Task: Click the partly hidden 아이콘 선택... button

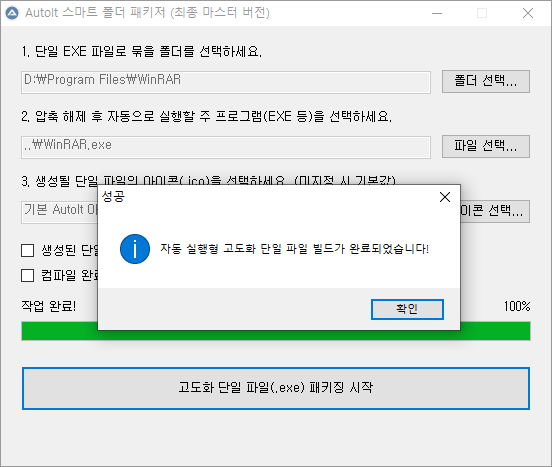Action: point(495,211)
